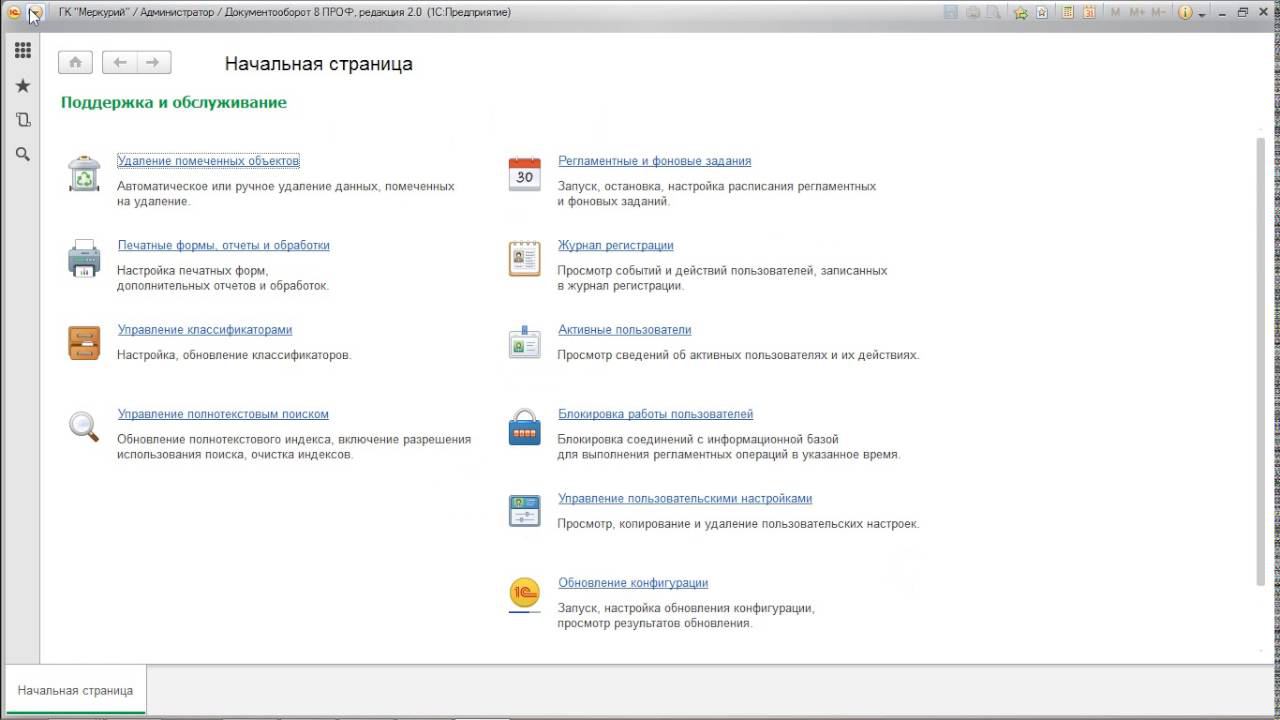This screenshot has width=1280, height=720.
Task: Click the magnifier icon for full-text search management
Action: 84,427
